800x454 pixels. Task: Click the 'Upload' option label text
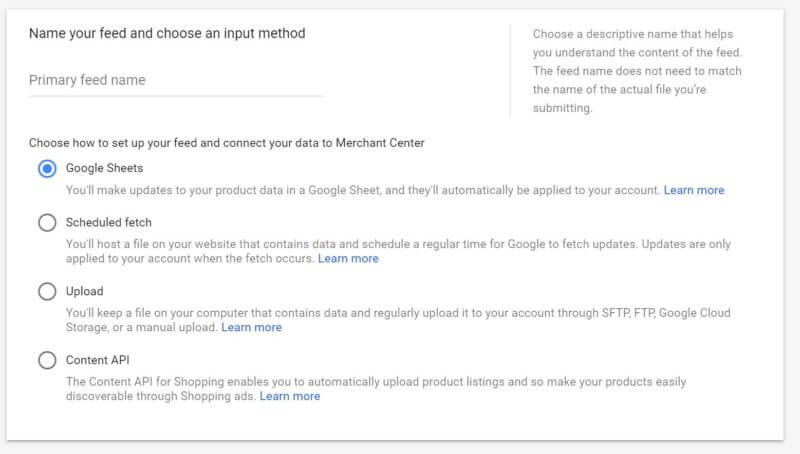tap(85, 291)
